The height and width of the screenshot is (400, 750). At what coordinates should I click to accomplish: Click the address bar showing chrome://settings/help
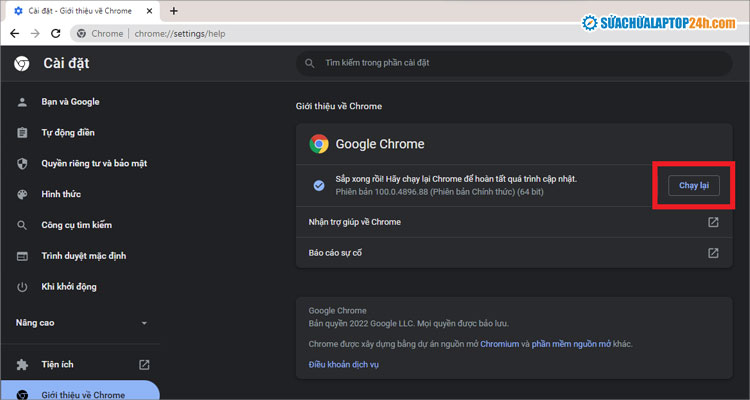(x=300, y=33)
